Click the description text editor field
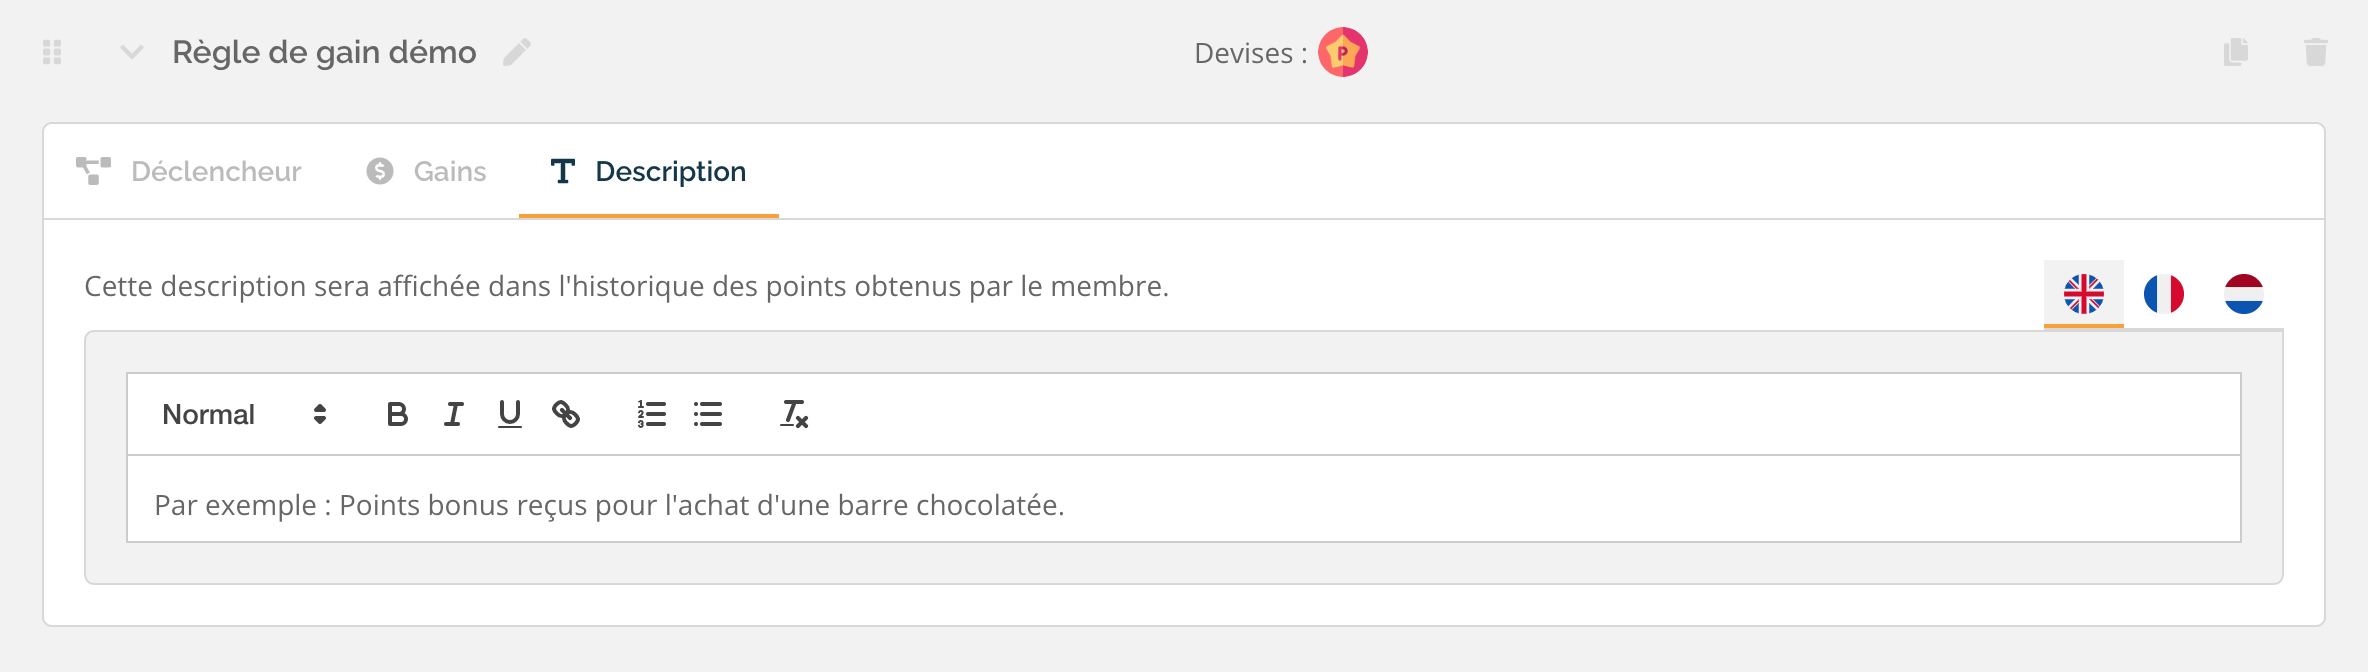The image size is (2368, 672). (1184, 499)
